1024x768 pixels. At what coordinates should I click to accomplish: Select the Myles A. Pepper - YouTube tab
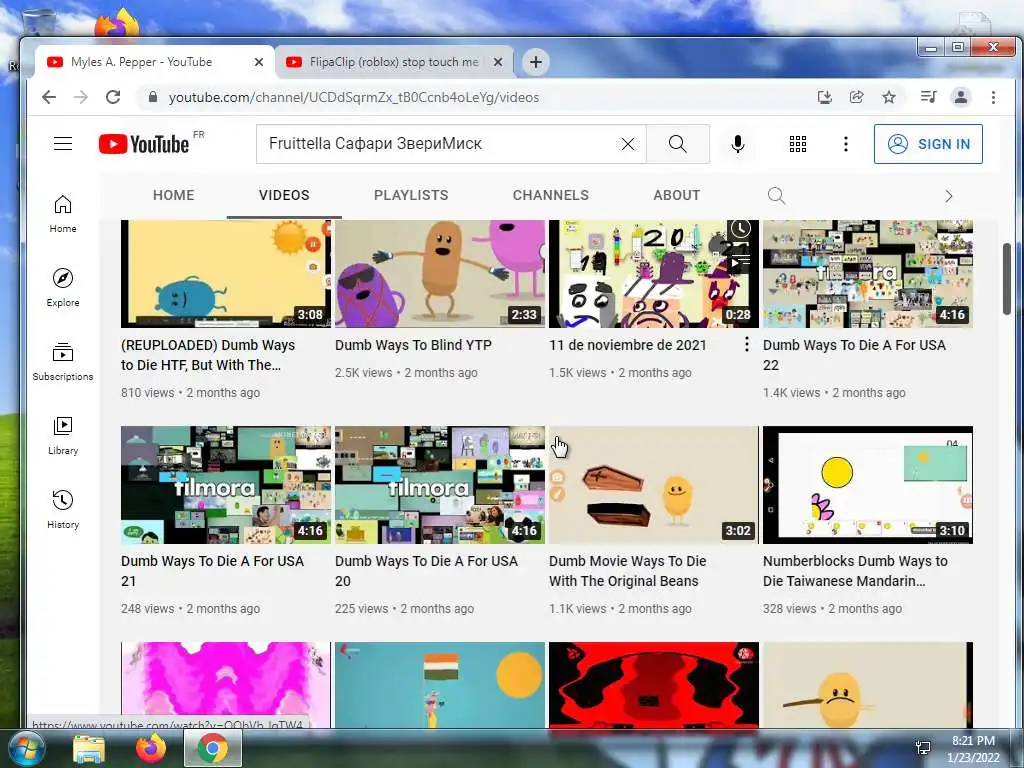coord(153,62)
